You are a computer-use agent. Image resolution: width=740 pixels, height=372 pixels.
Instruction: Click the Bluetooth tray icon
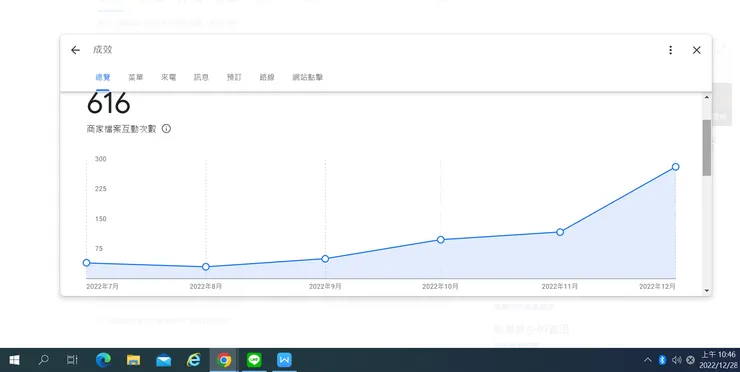pos(662,360)
